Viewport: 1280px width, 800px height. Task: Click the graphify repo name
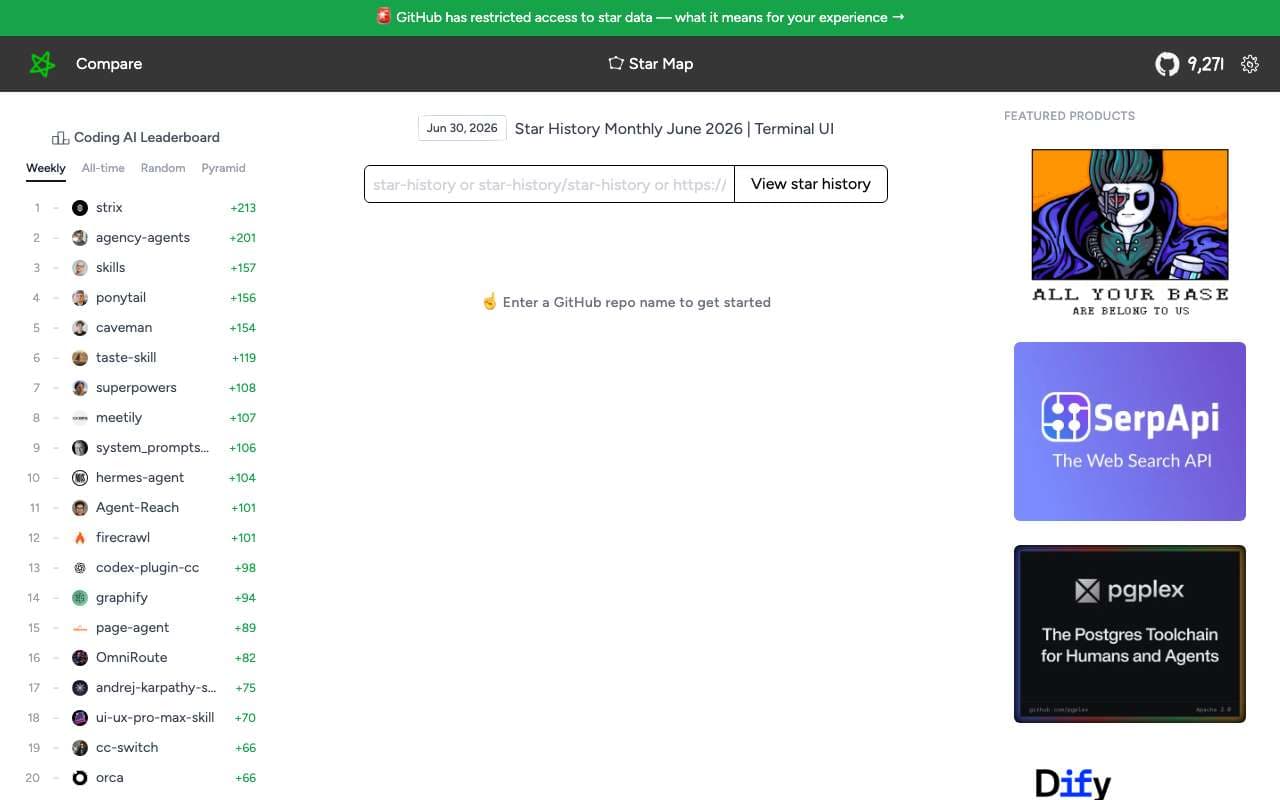(x=122, y=598)
